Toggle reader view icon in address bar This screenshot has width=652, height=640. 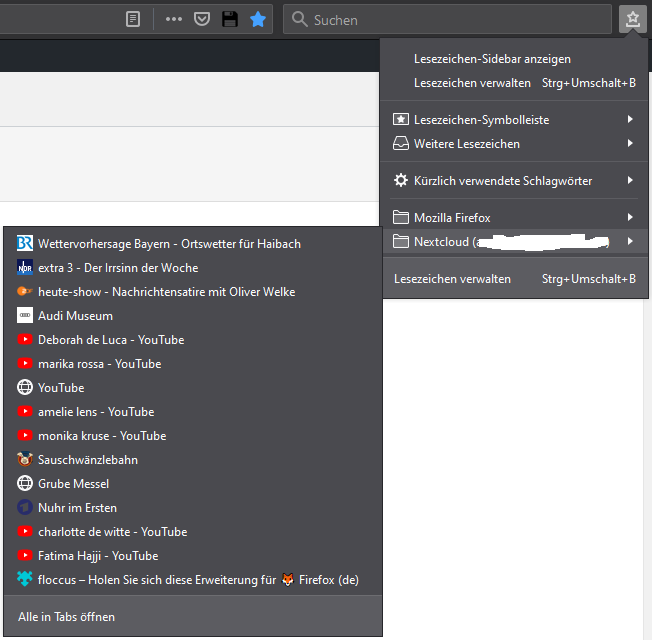pyautogui.click(x=133, y=20)
